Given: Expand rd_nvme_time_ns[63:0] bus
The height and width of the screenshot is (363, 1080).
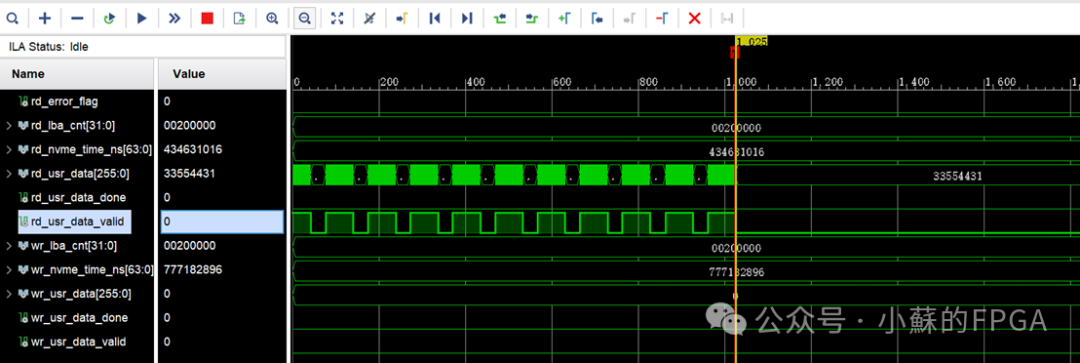Looking at the screenshot, I should (8, 149).
